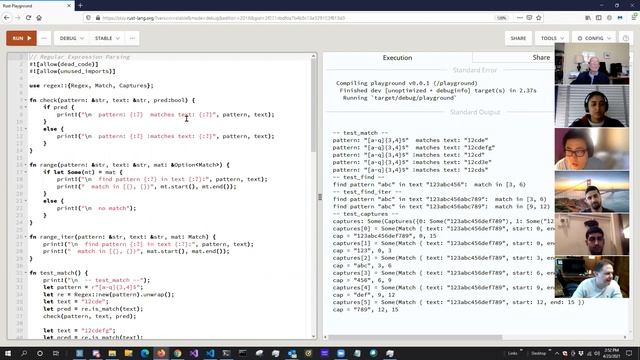Open Visual Studio purple icon in taskbar
Image resolution: width=640 pixels, height=360 pixels.
click(x=194, y=353)
